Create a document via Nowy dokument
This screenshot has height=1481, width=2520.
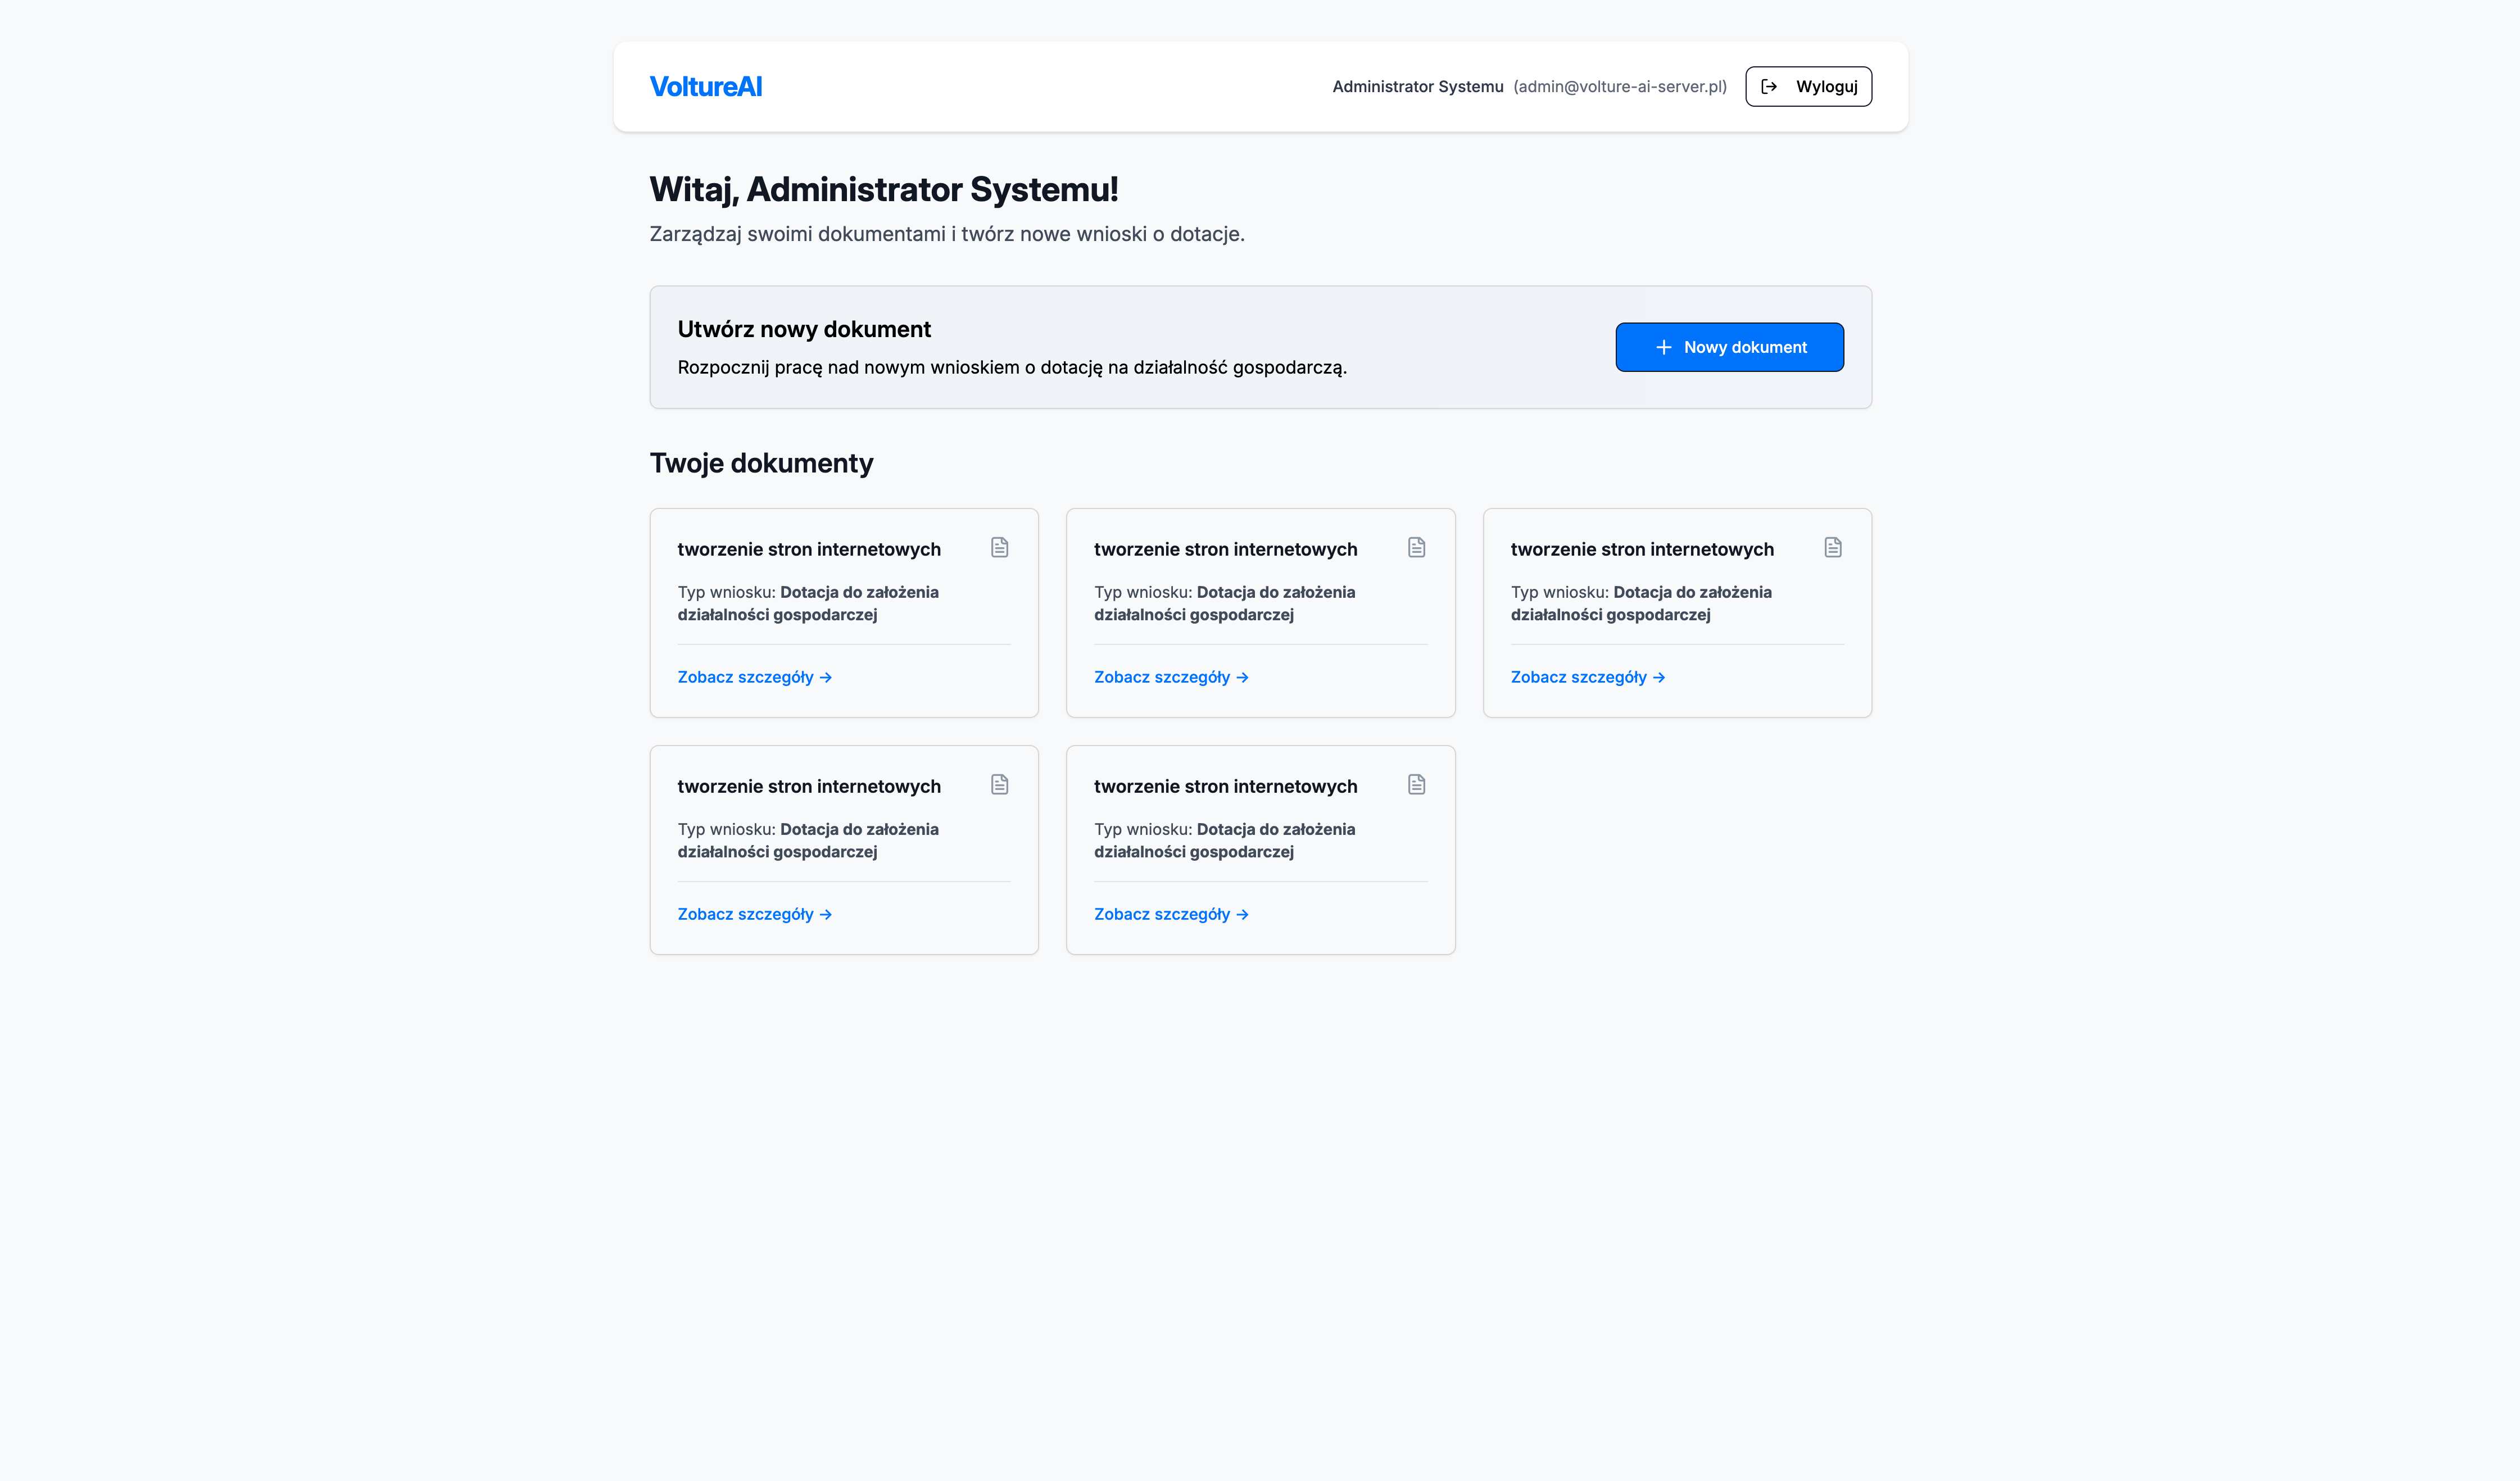[x=1729, y=347]
